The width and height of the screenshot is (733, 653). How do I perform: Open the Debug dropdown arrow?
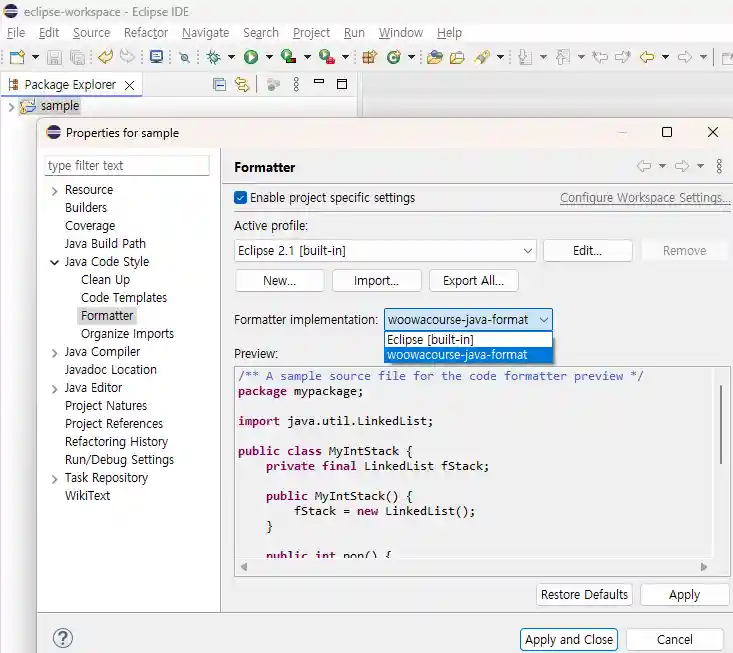pyautogui.click(x=231, y=57)
